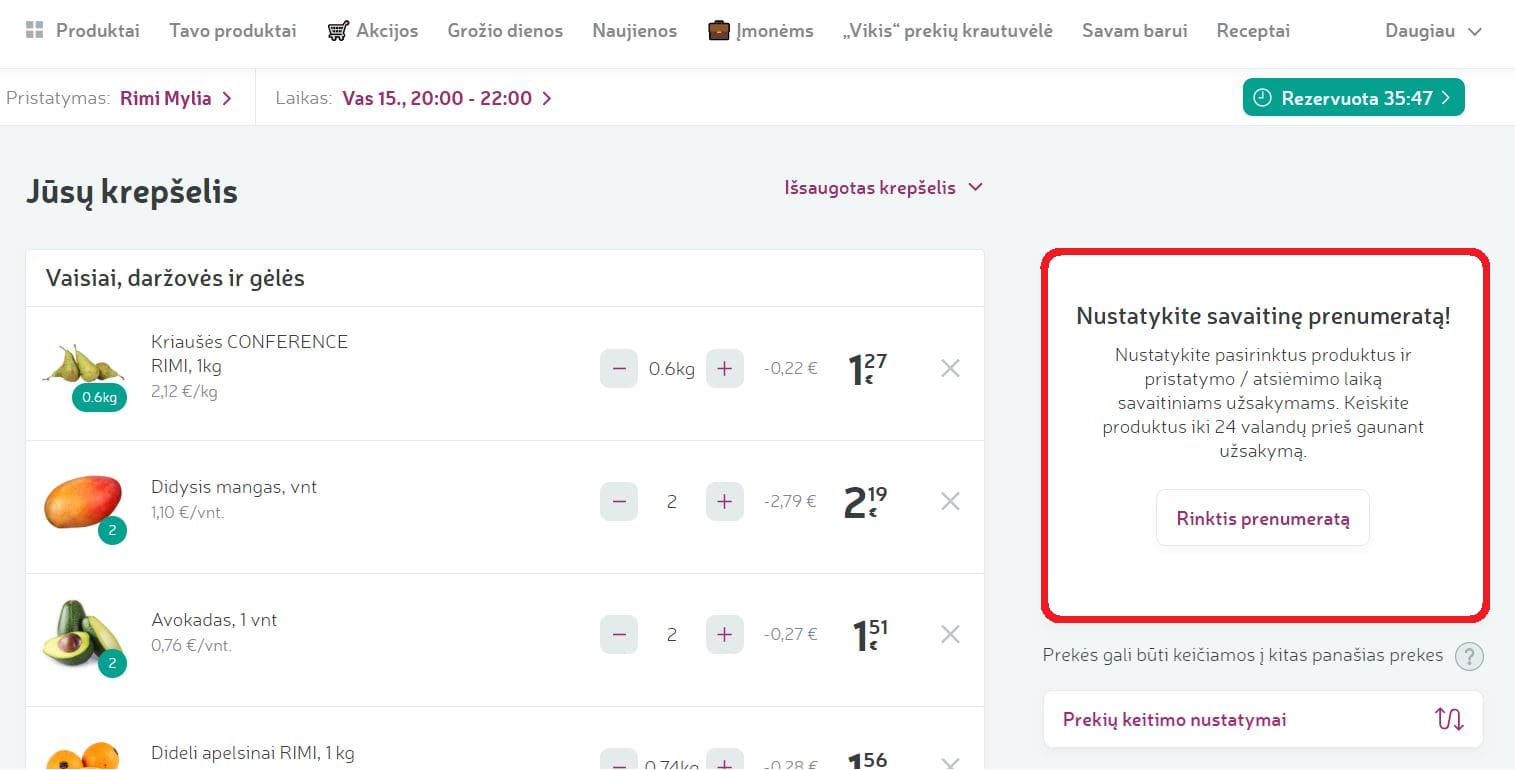Decrease Didysis mangas quantity with minus

(x=618, y=501)
